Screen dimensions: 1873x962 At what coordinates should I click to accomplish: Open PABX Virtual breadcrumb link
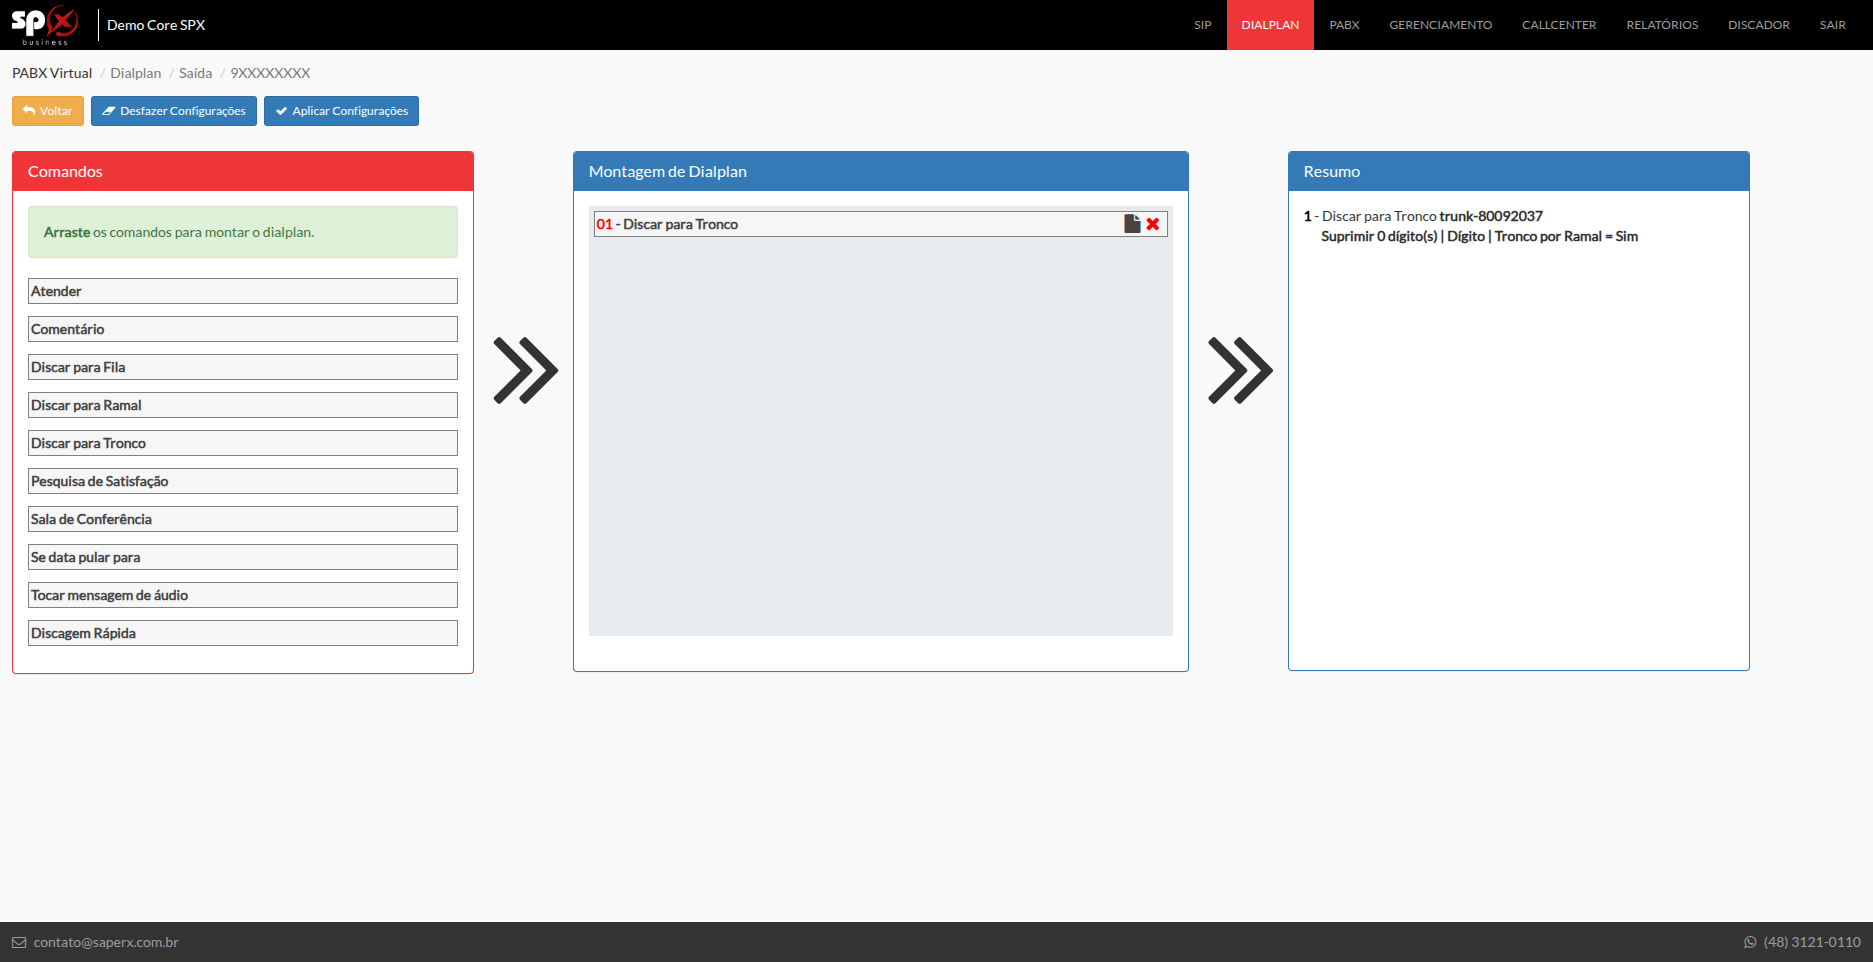52,73
